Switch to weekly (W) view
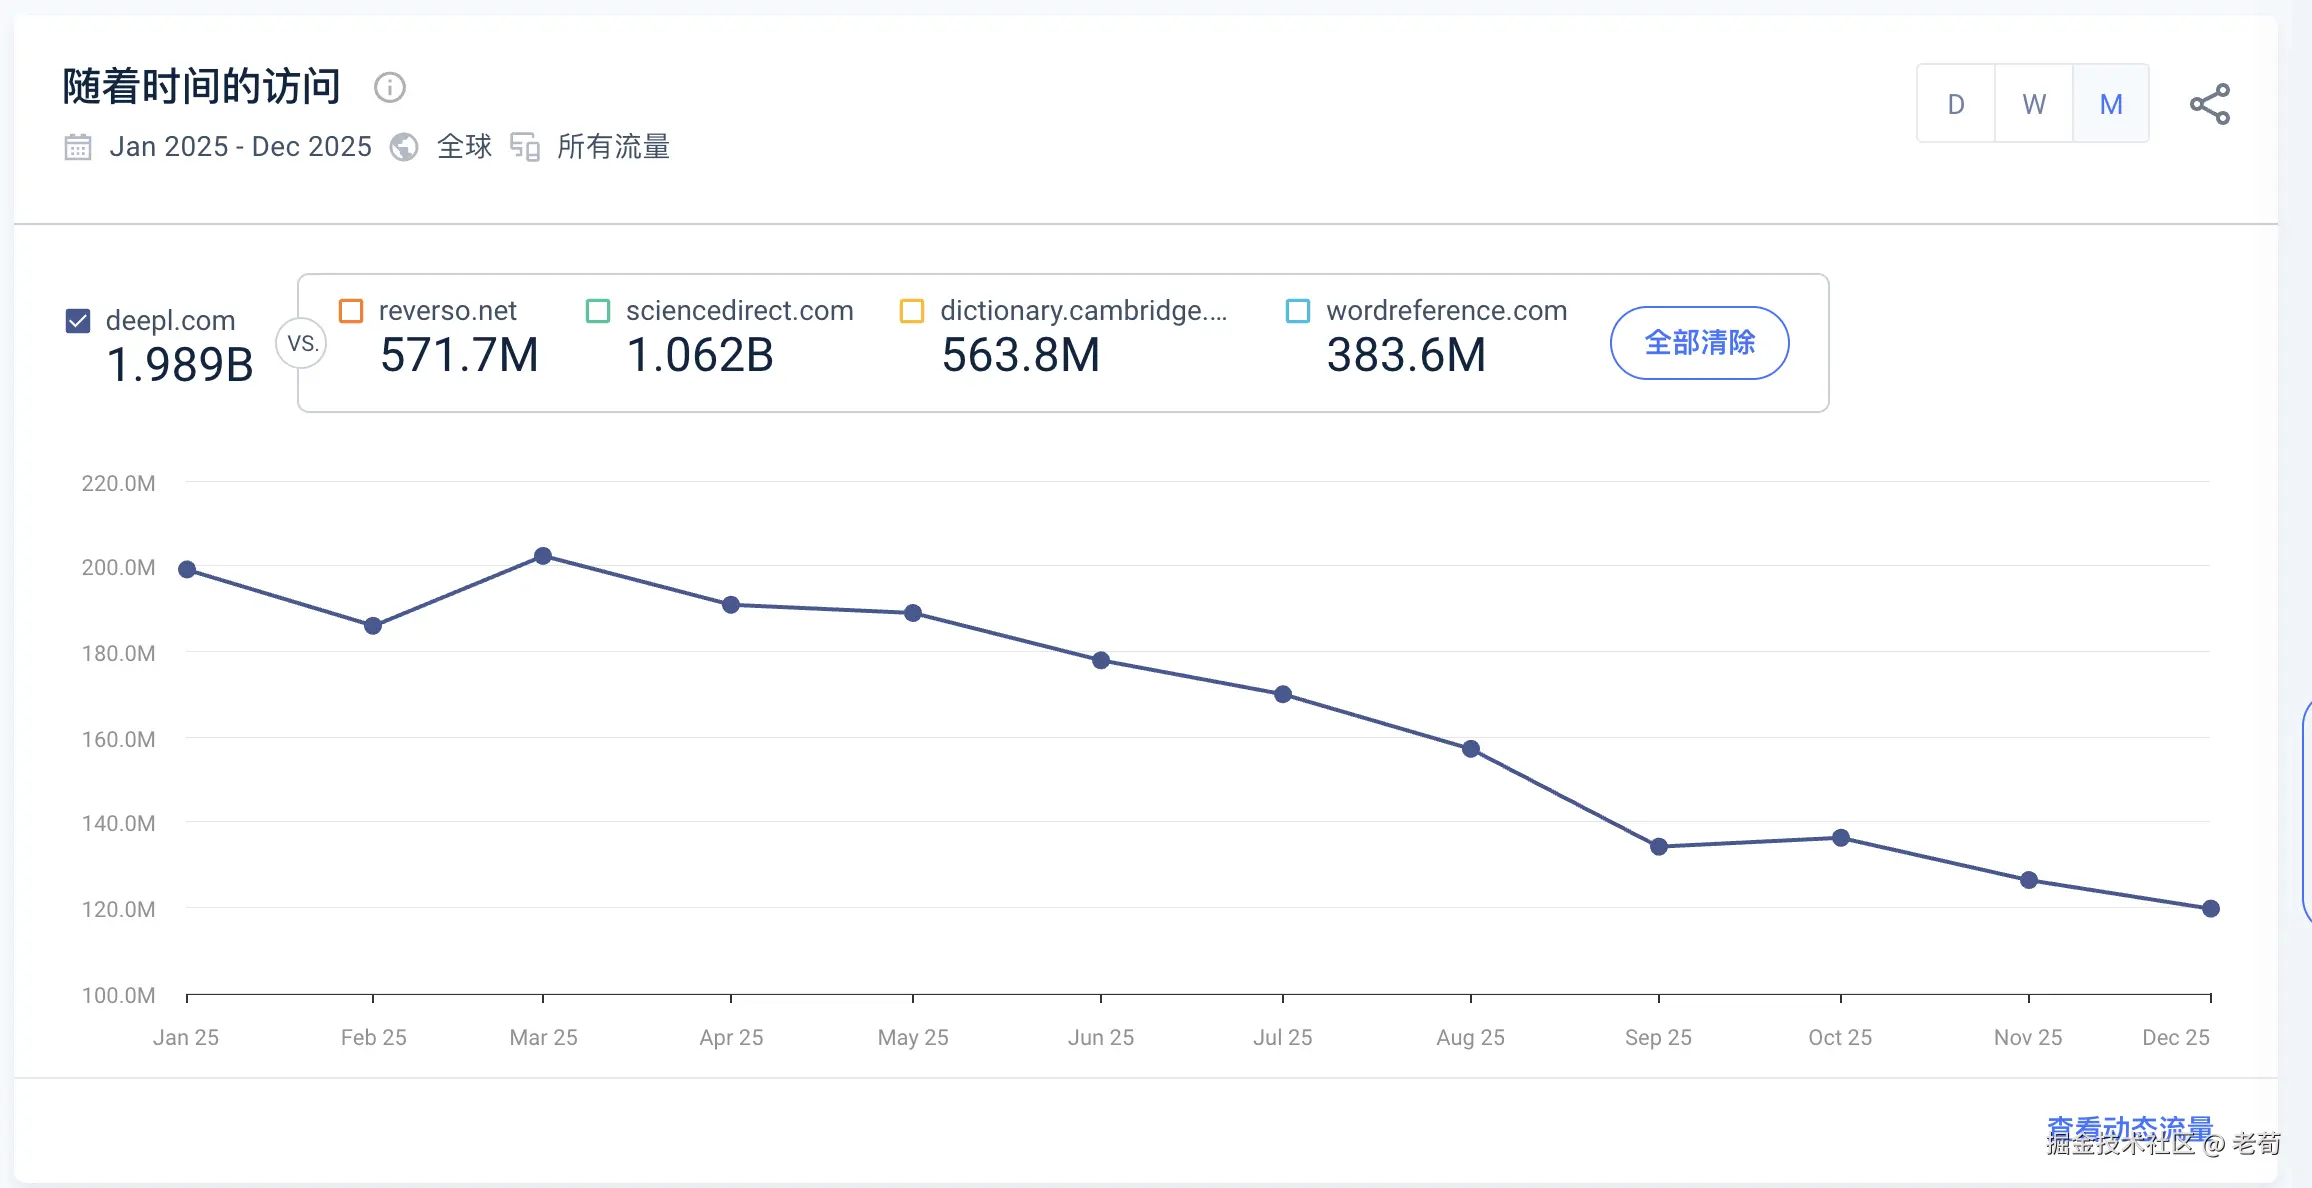2312x1188 pixels. tap(2033, 104)
